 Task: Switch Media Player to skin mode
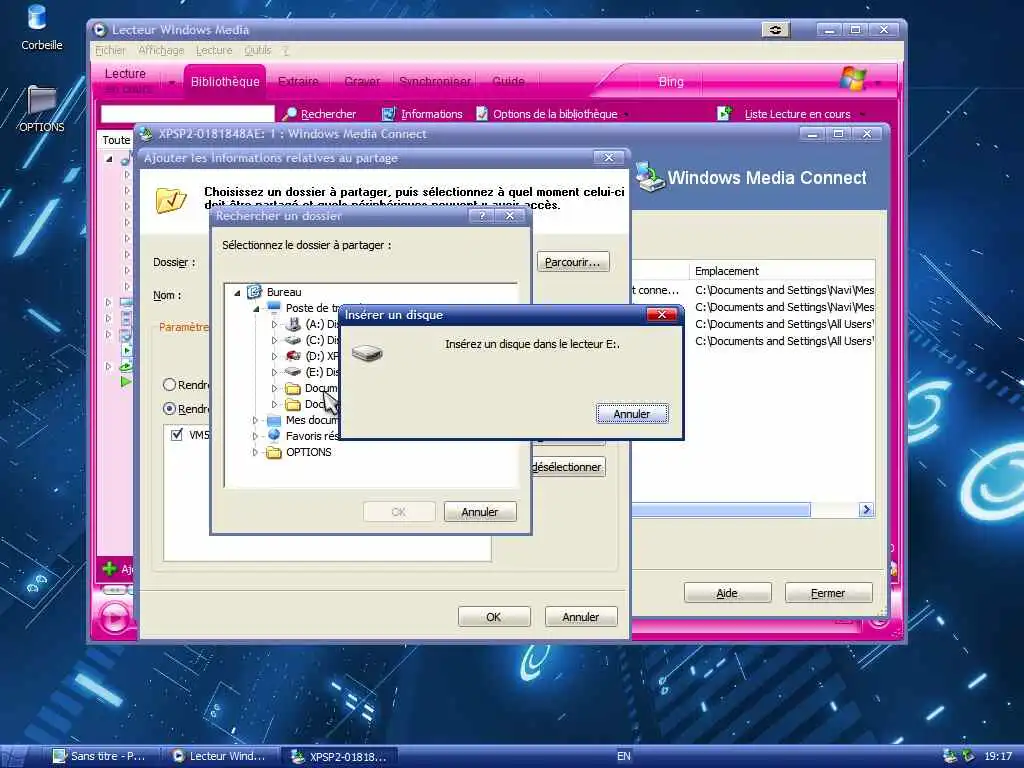click(x=775, y=29)
